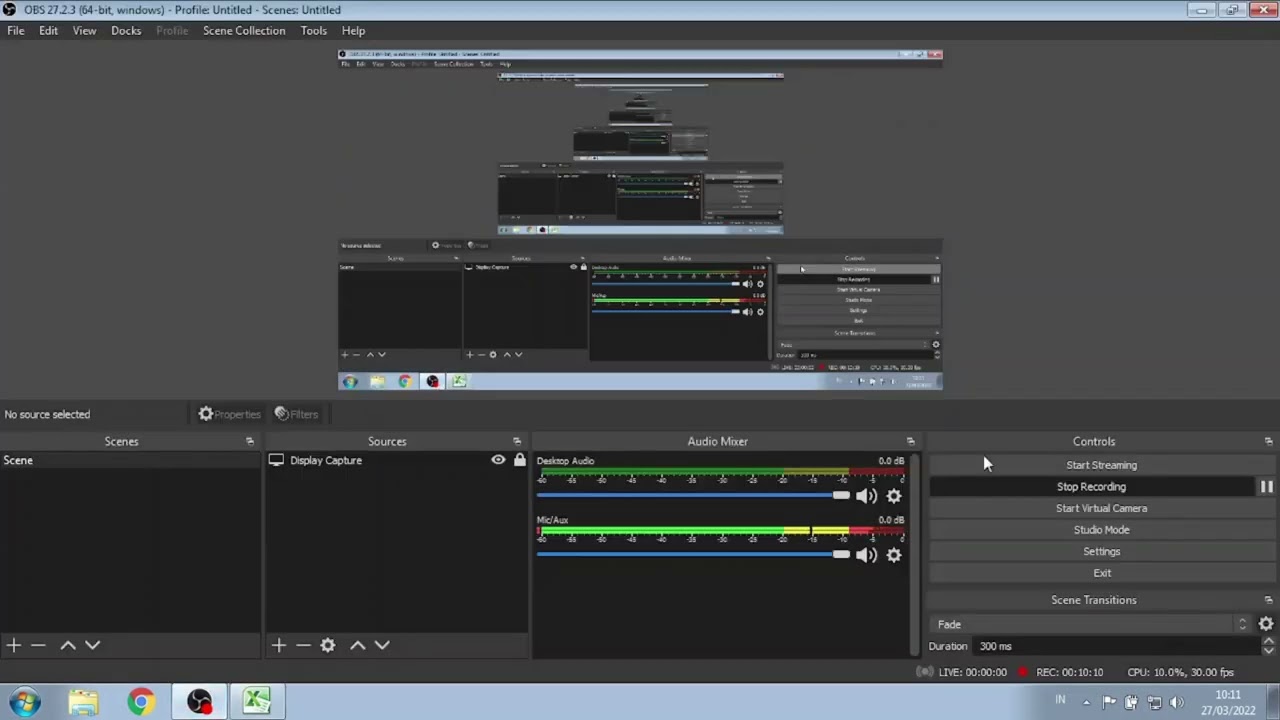Click Start Streaming button
This screenshot has height=720, width=1280.
point(1101,465)
